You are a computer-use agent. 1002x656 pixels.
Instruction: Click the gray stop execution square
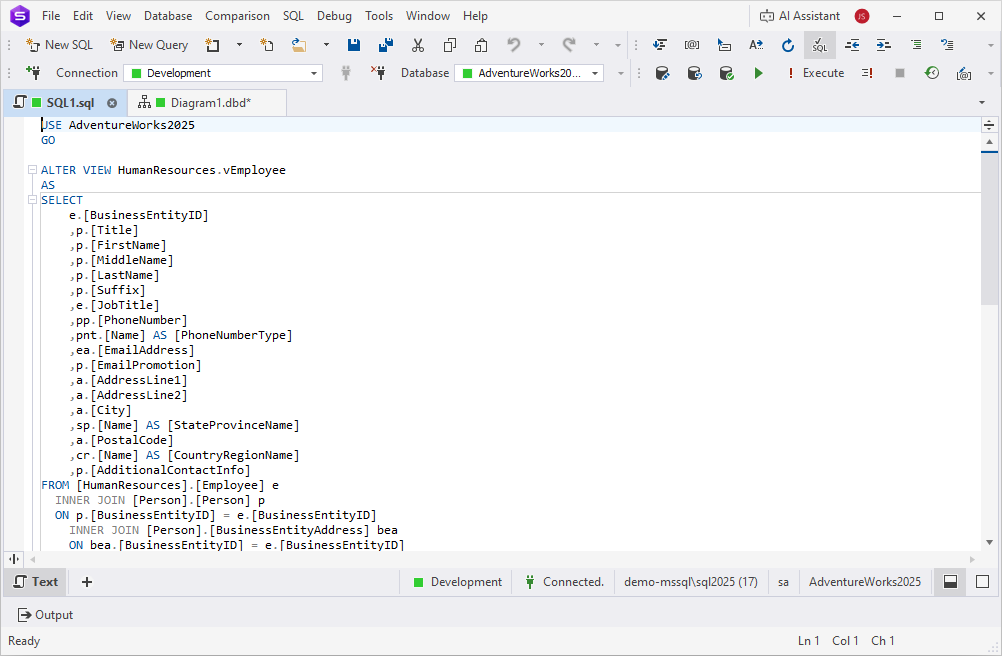point(900,73)
